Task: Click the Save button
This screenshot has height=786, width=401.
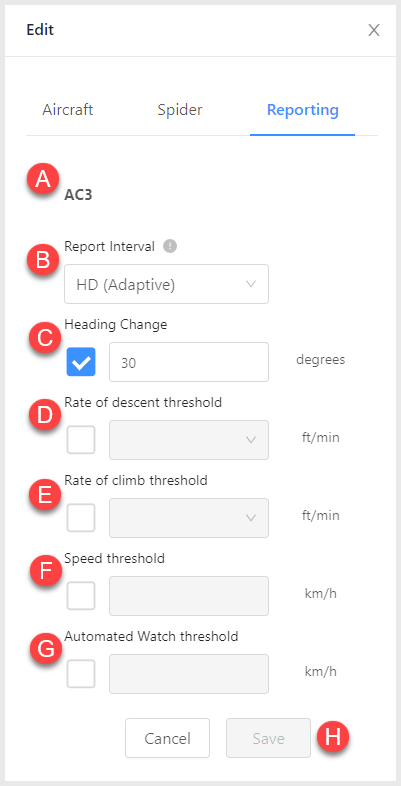Action: coord(268,738)
